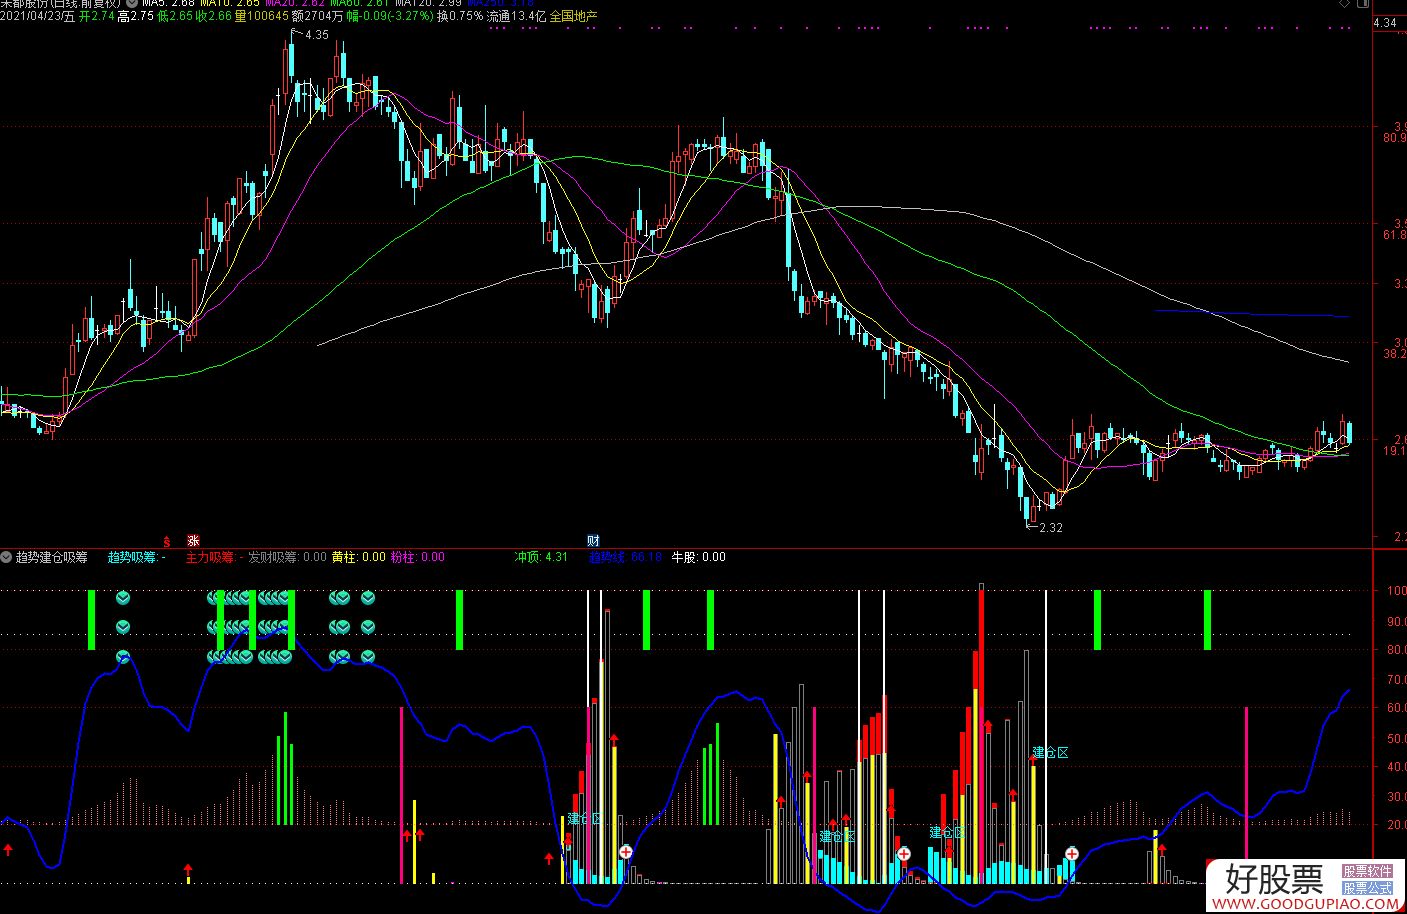Click the 粉柱: 0.00 legend entry
Screen dimensions: 1407x914
(x=417, y=557)
